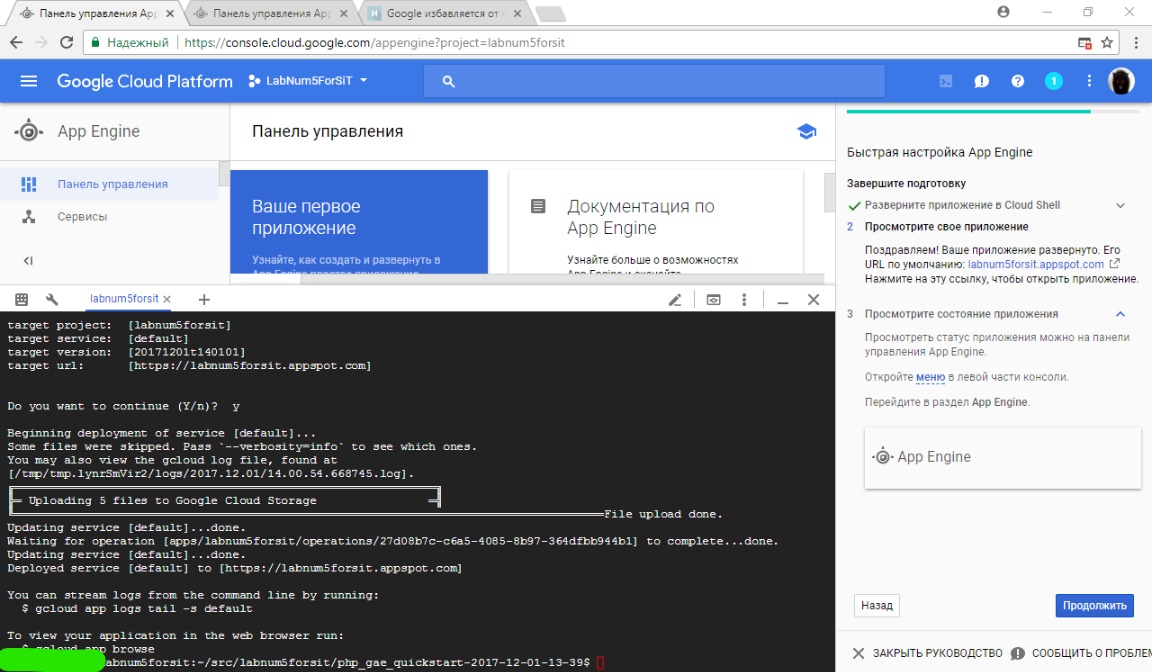The image size is (1152, 672).
Task: Open the feedback alert icon in header
Action: click(982, 81)
